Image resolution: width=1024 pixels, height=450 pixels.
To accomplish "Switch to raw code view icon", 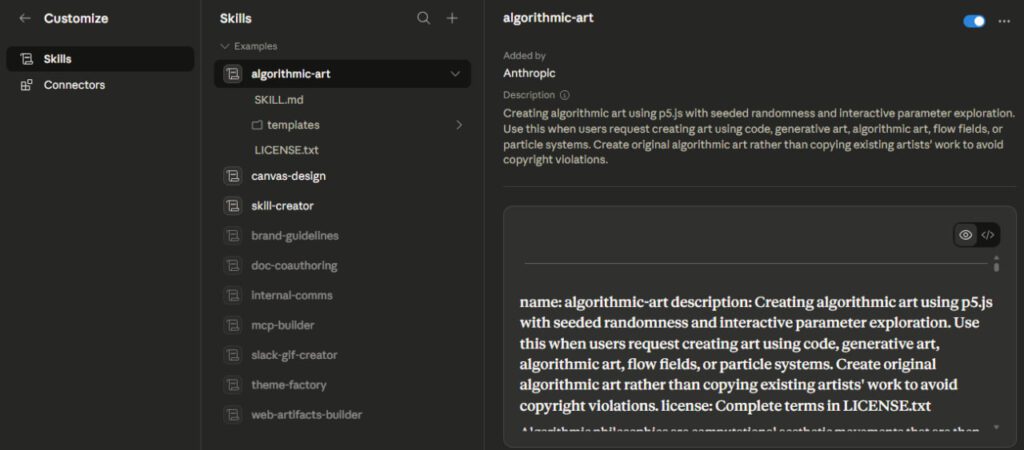I will click(988, 235).
